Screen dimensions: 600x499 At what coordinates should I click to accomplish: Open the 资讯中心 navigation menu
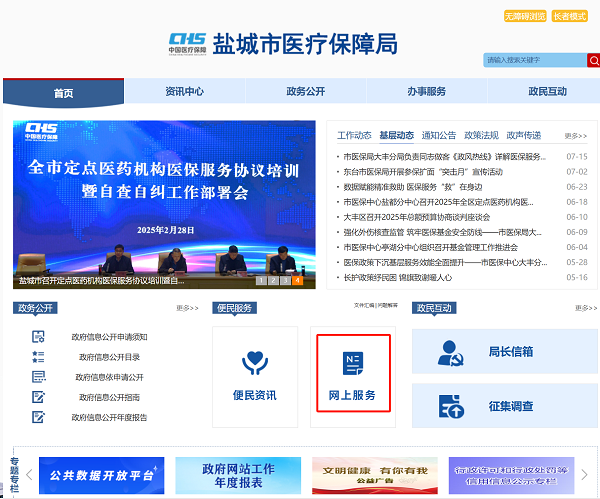pyautogui.click(x=184, y=92)
